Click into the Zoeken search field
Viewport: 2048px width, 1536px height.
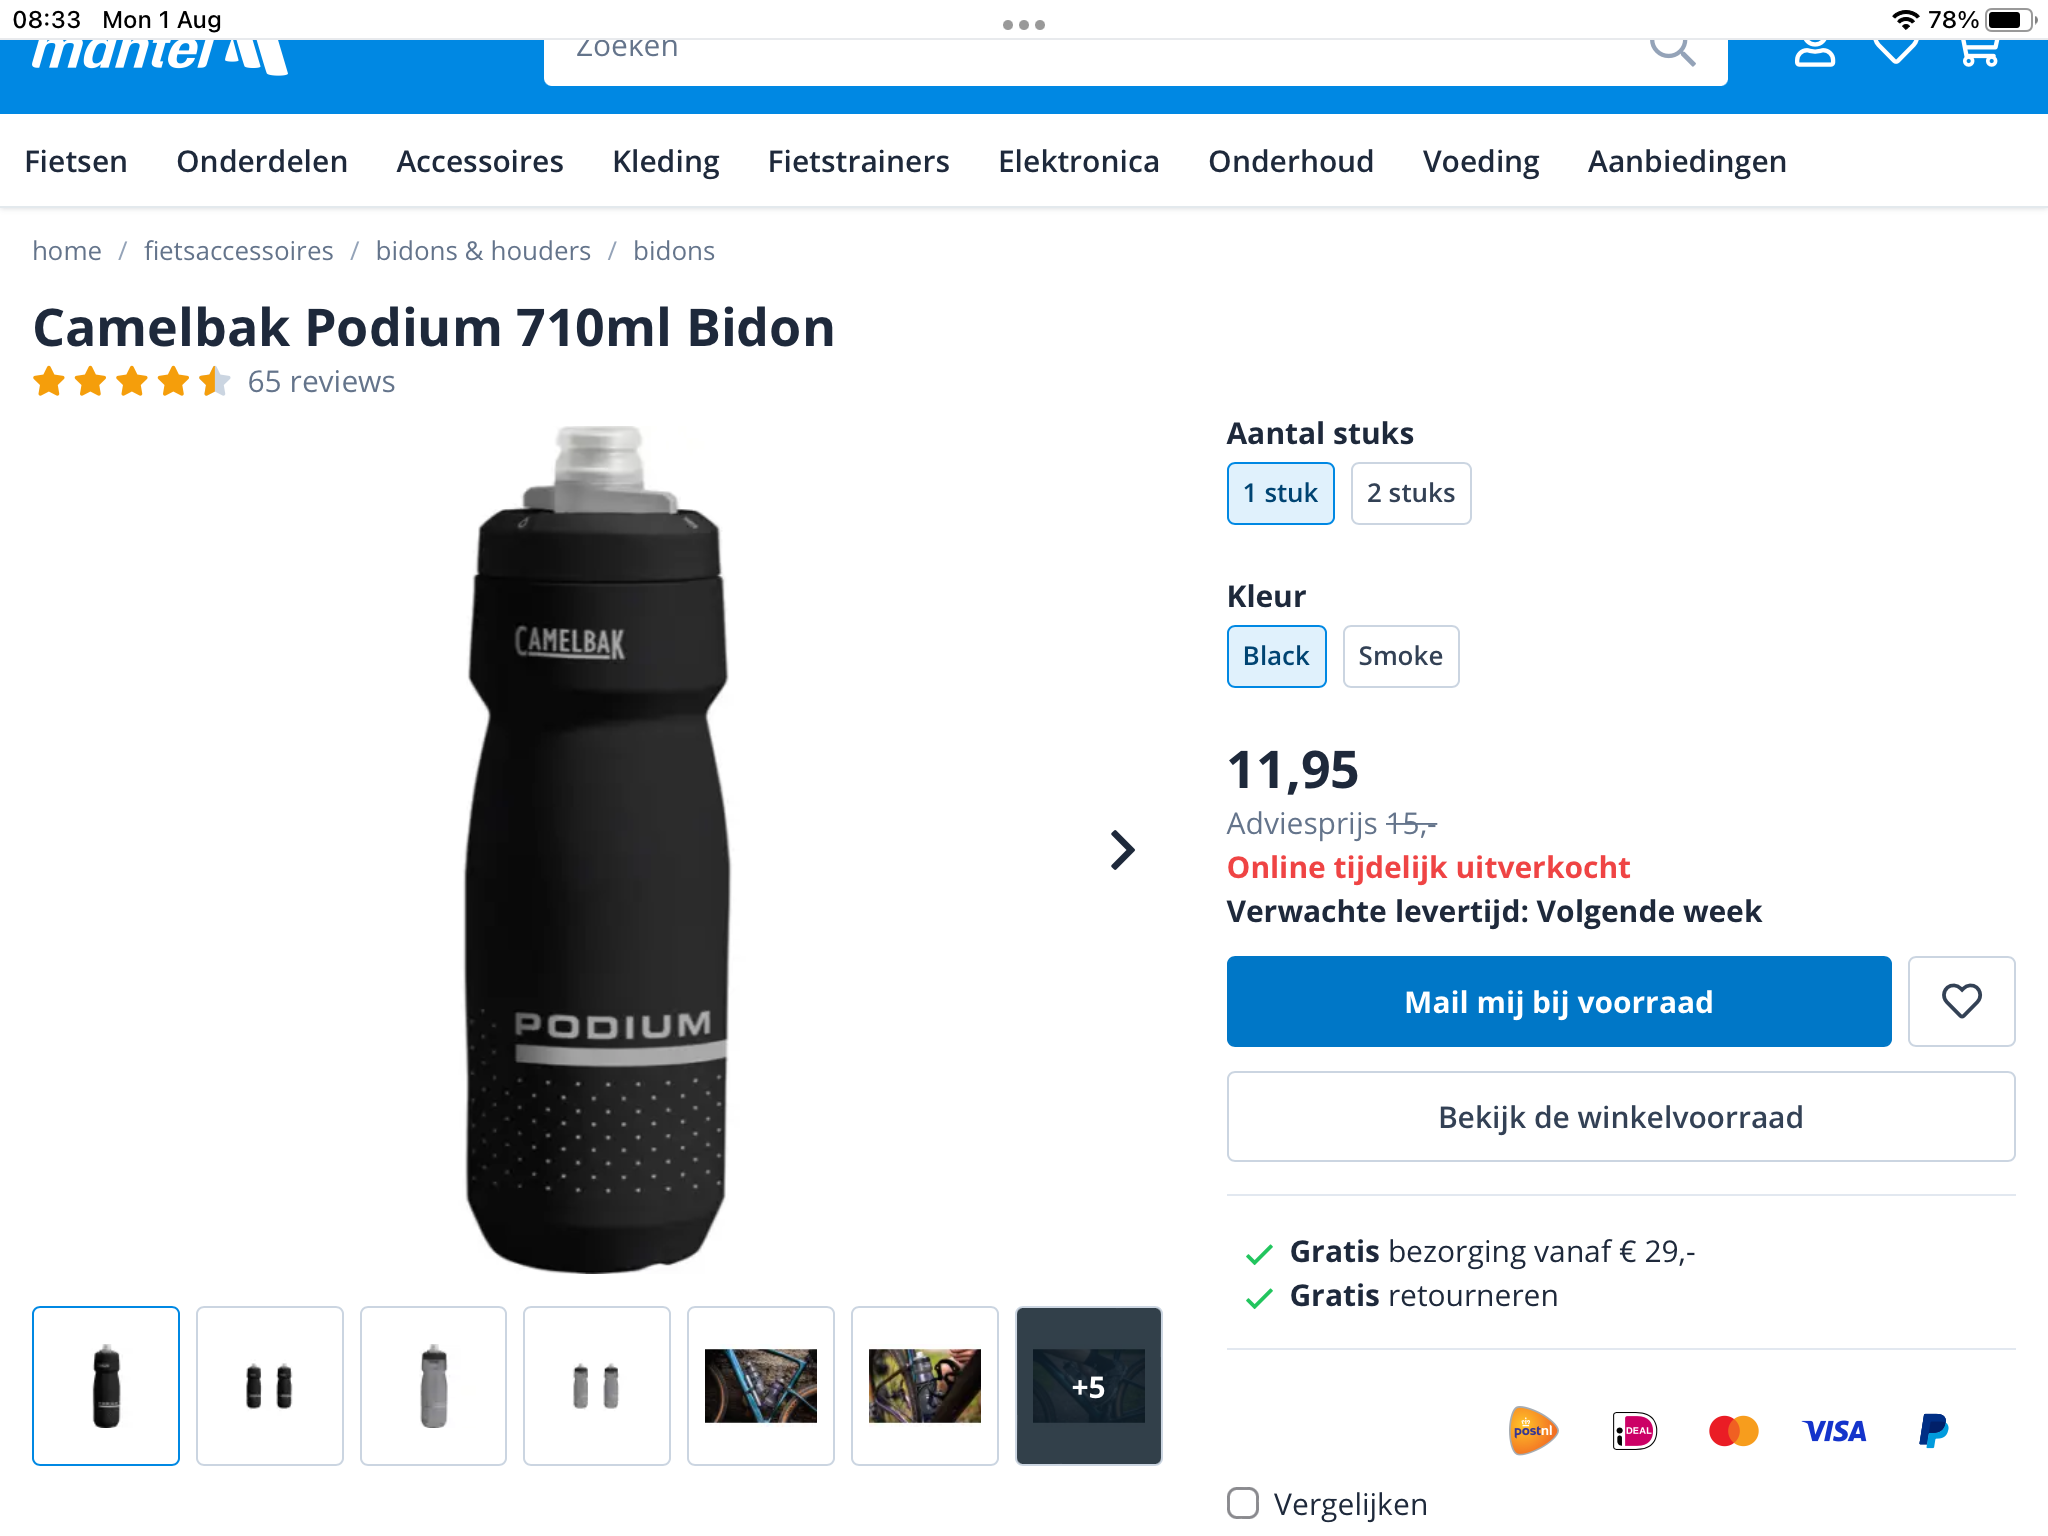pos(1090,54)
